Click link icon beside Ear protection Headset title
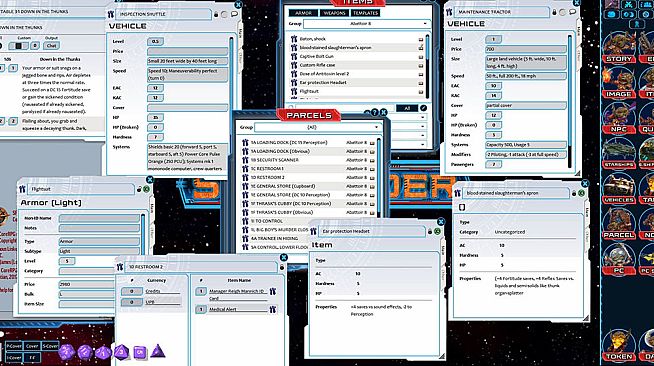The height and width of the screenshot is (366, 654). pos(314,231)
